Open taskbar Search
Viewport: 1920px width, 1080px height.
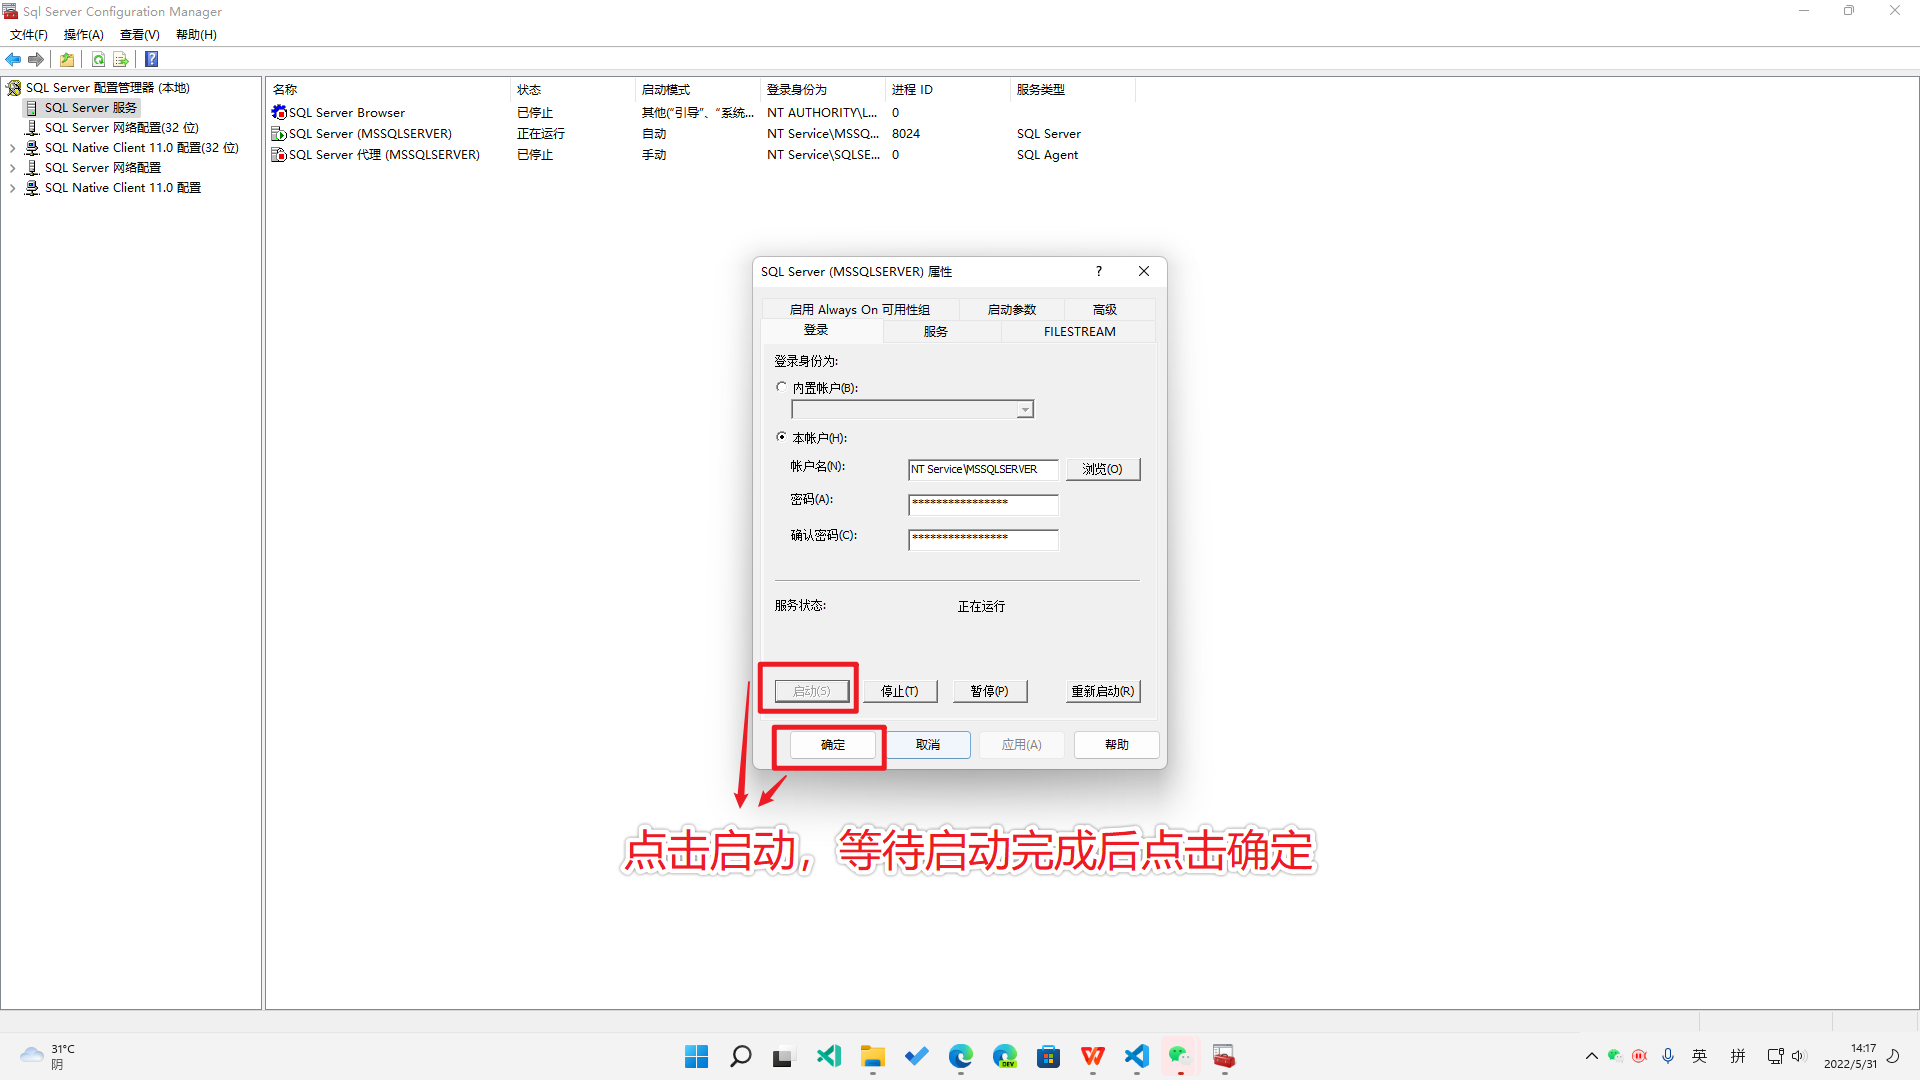(741, 1057)
